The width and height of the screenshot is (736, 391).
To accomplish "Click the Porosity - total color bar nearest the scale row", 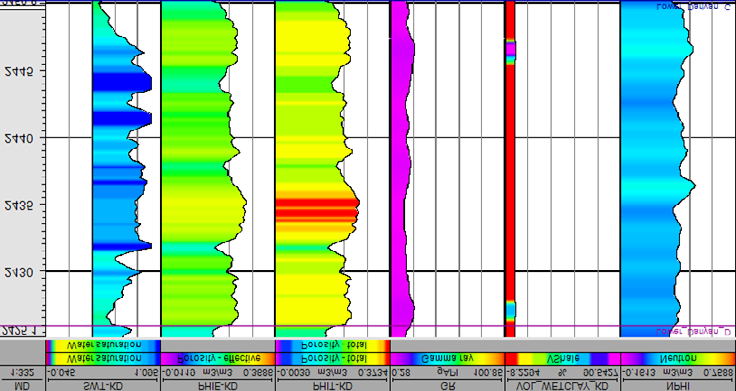I will coord(332,359).
